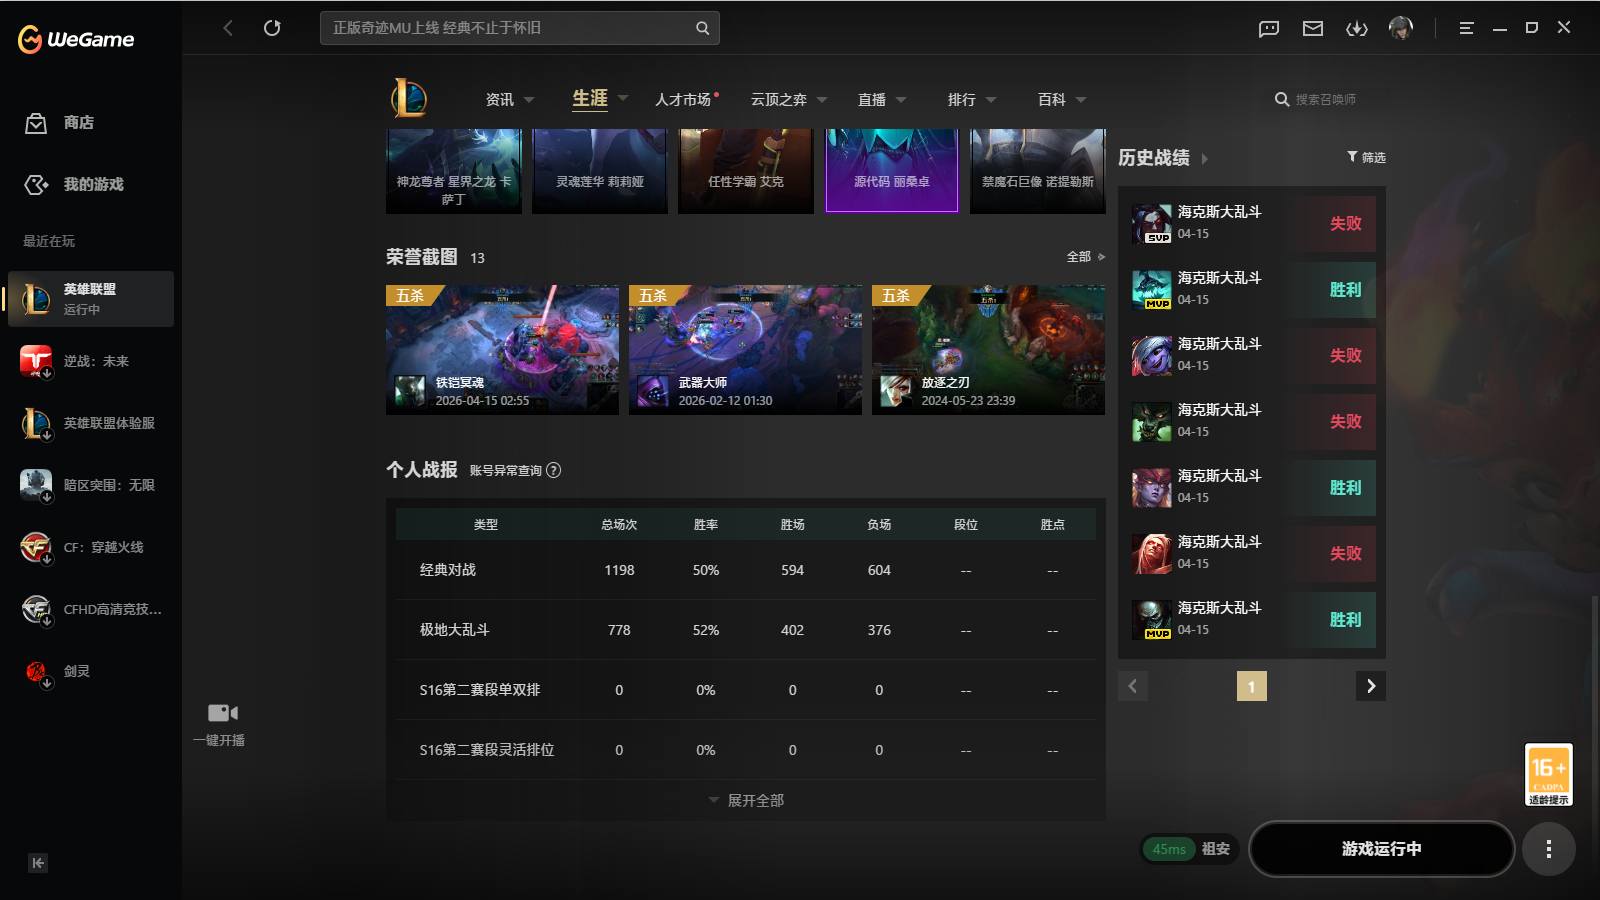Expand 历史战绩 arrow
The height and width of the screenshot is (900, 1600).
tap(1205, 159)
